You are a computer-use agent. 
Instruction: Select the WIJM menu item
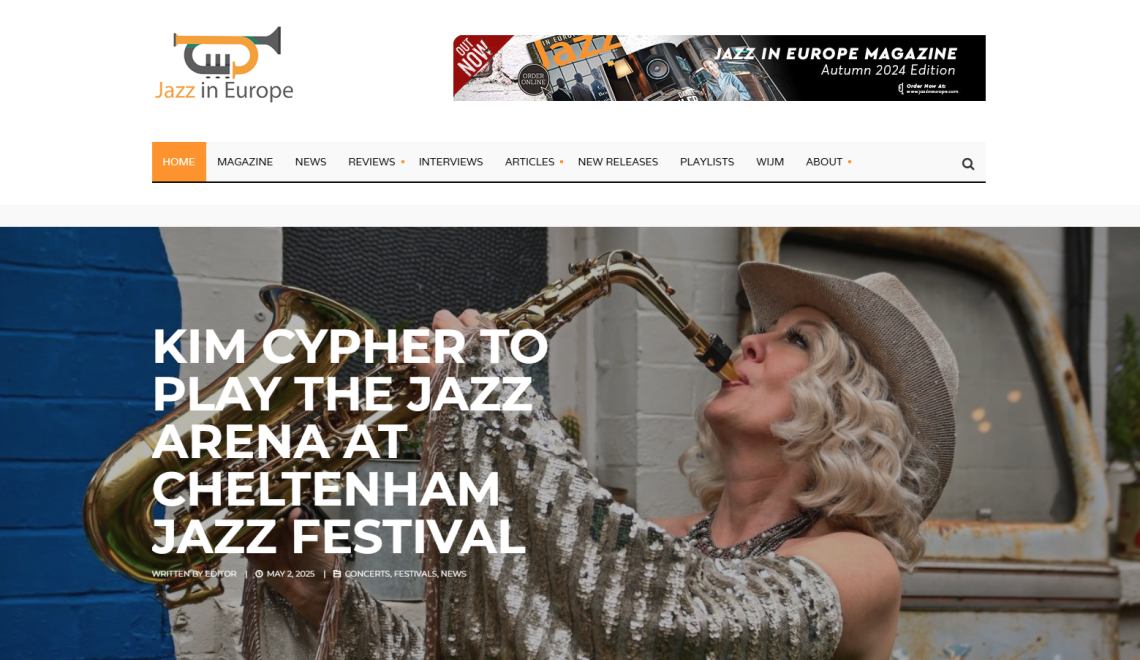[x=770, y=162]
